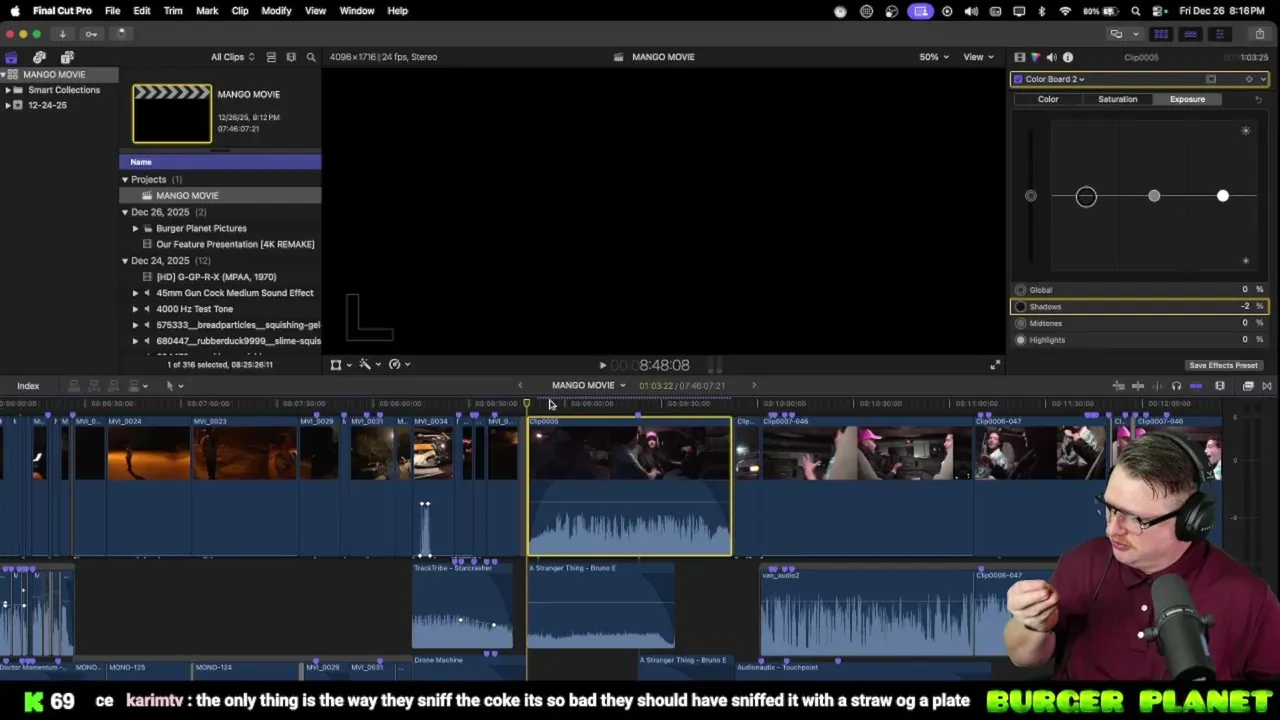The image size is (1280, 720).
Task: Switch to the Color tab
Action: [1048, 99]
